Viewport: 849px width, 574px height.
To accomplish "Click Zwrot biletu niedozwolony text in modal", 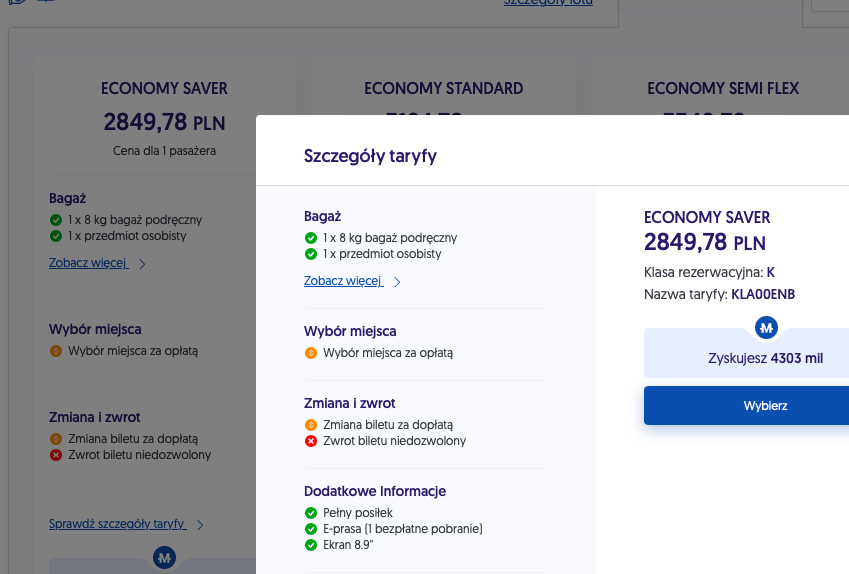I will tap(395, 441).
